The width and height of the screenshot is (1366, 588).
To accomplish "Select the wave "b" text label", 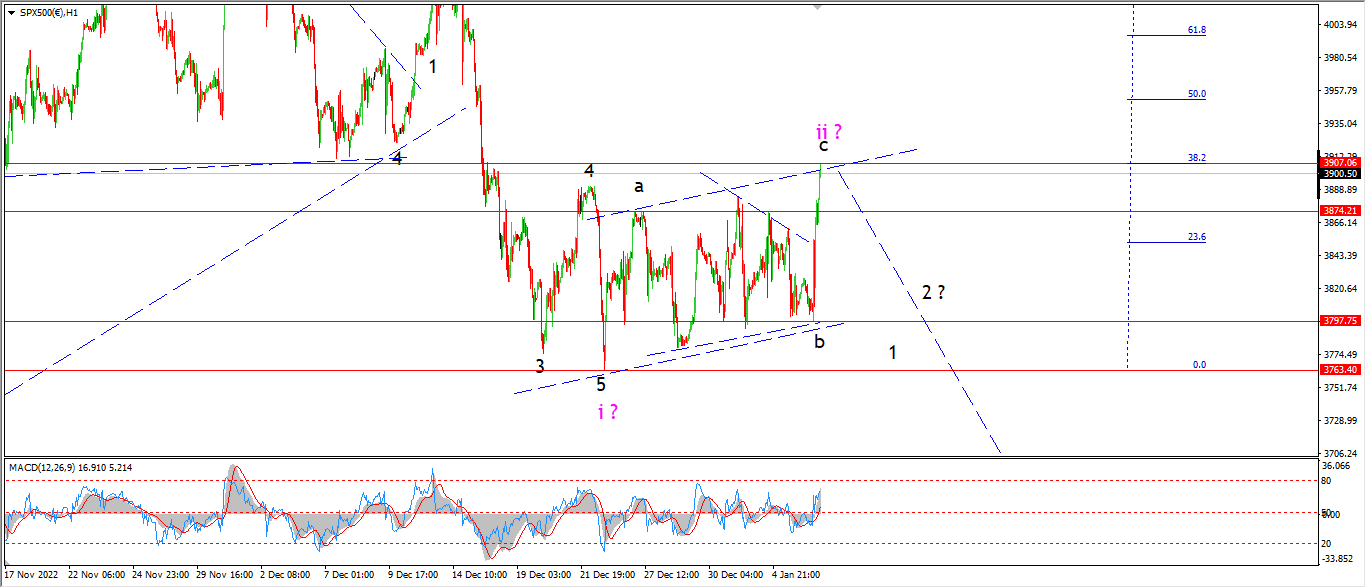I will (819, 342).
